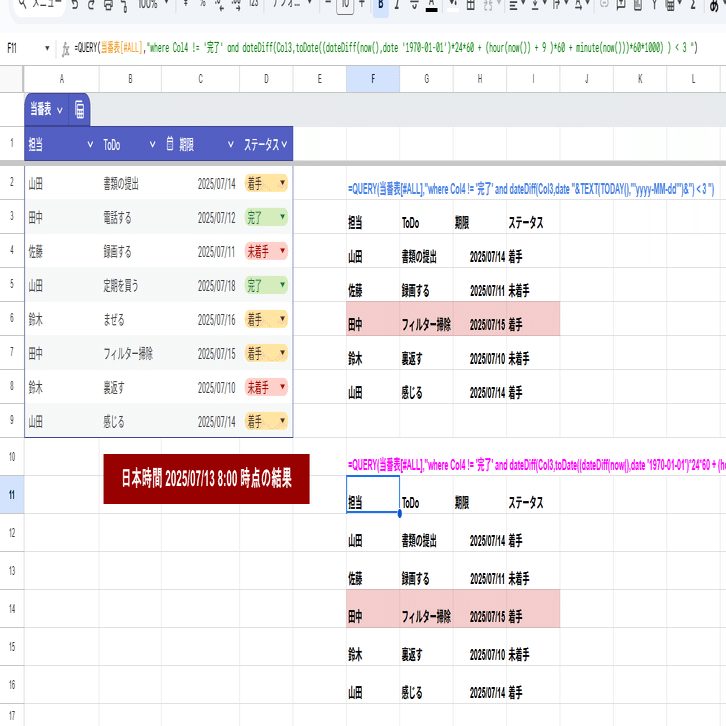Open the zoom 100% dropdown
Image resolution: width=726 pixels, height=726 pixels.
(153, 5)
